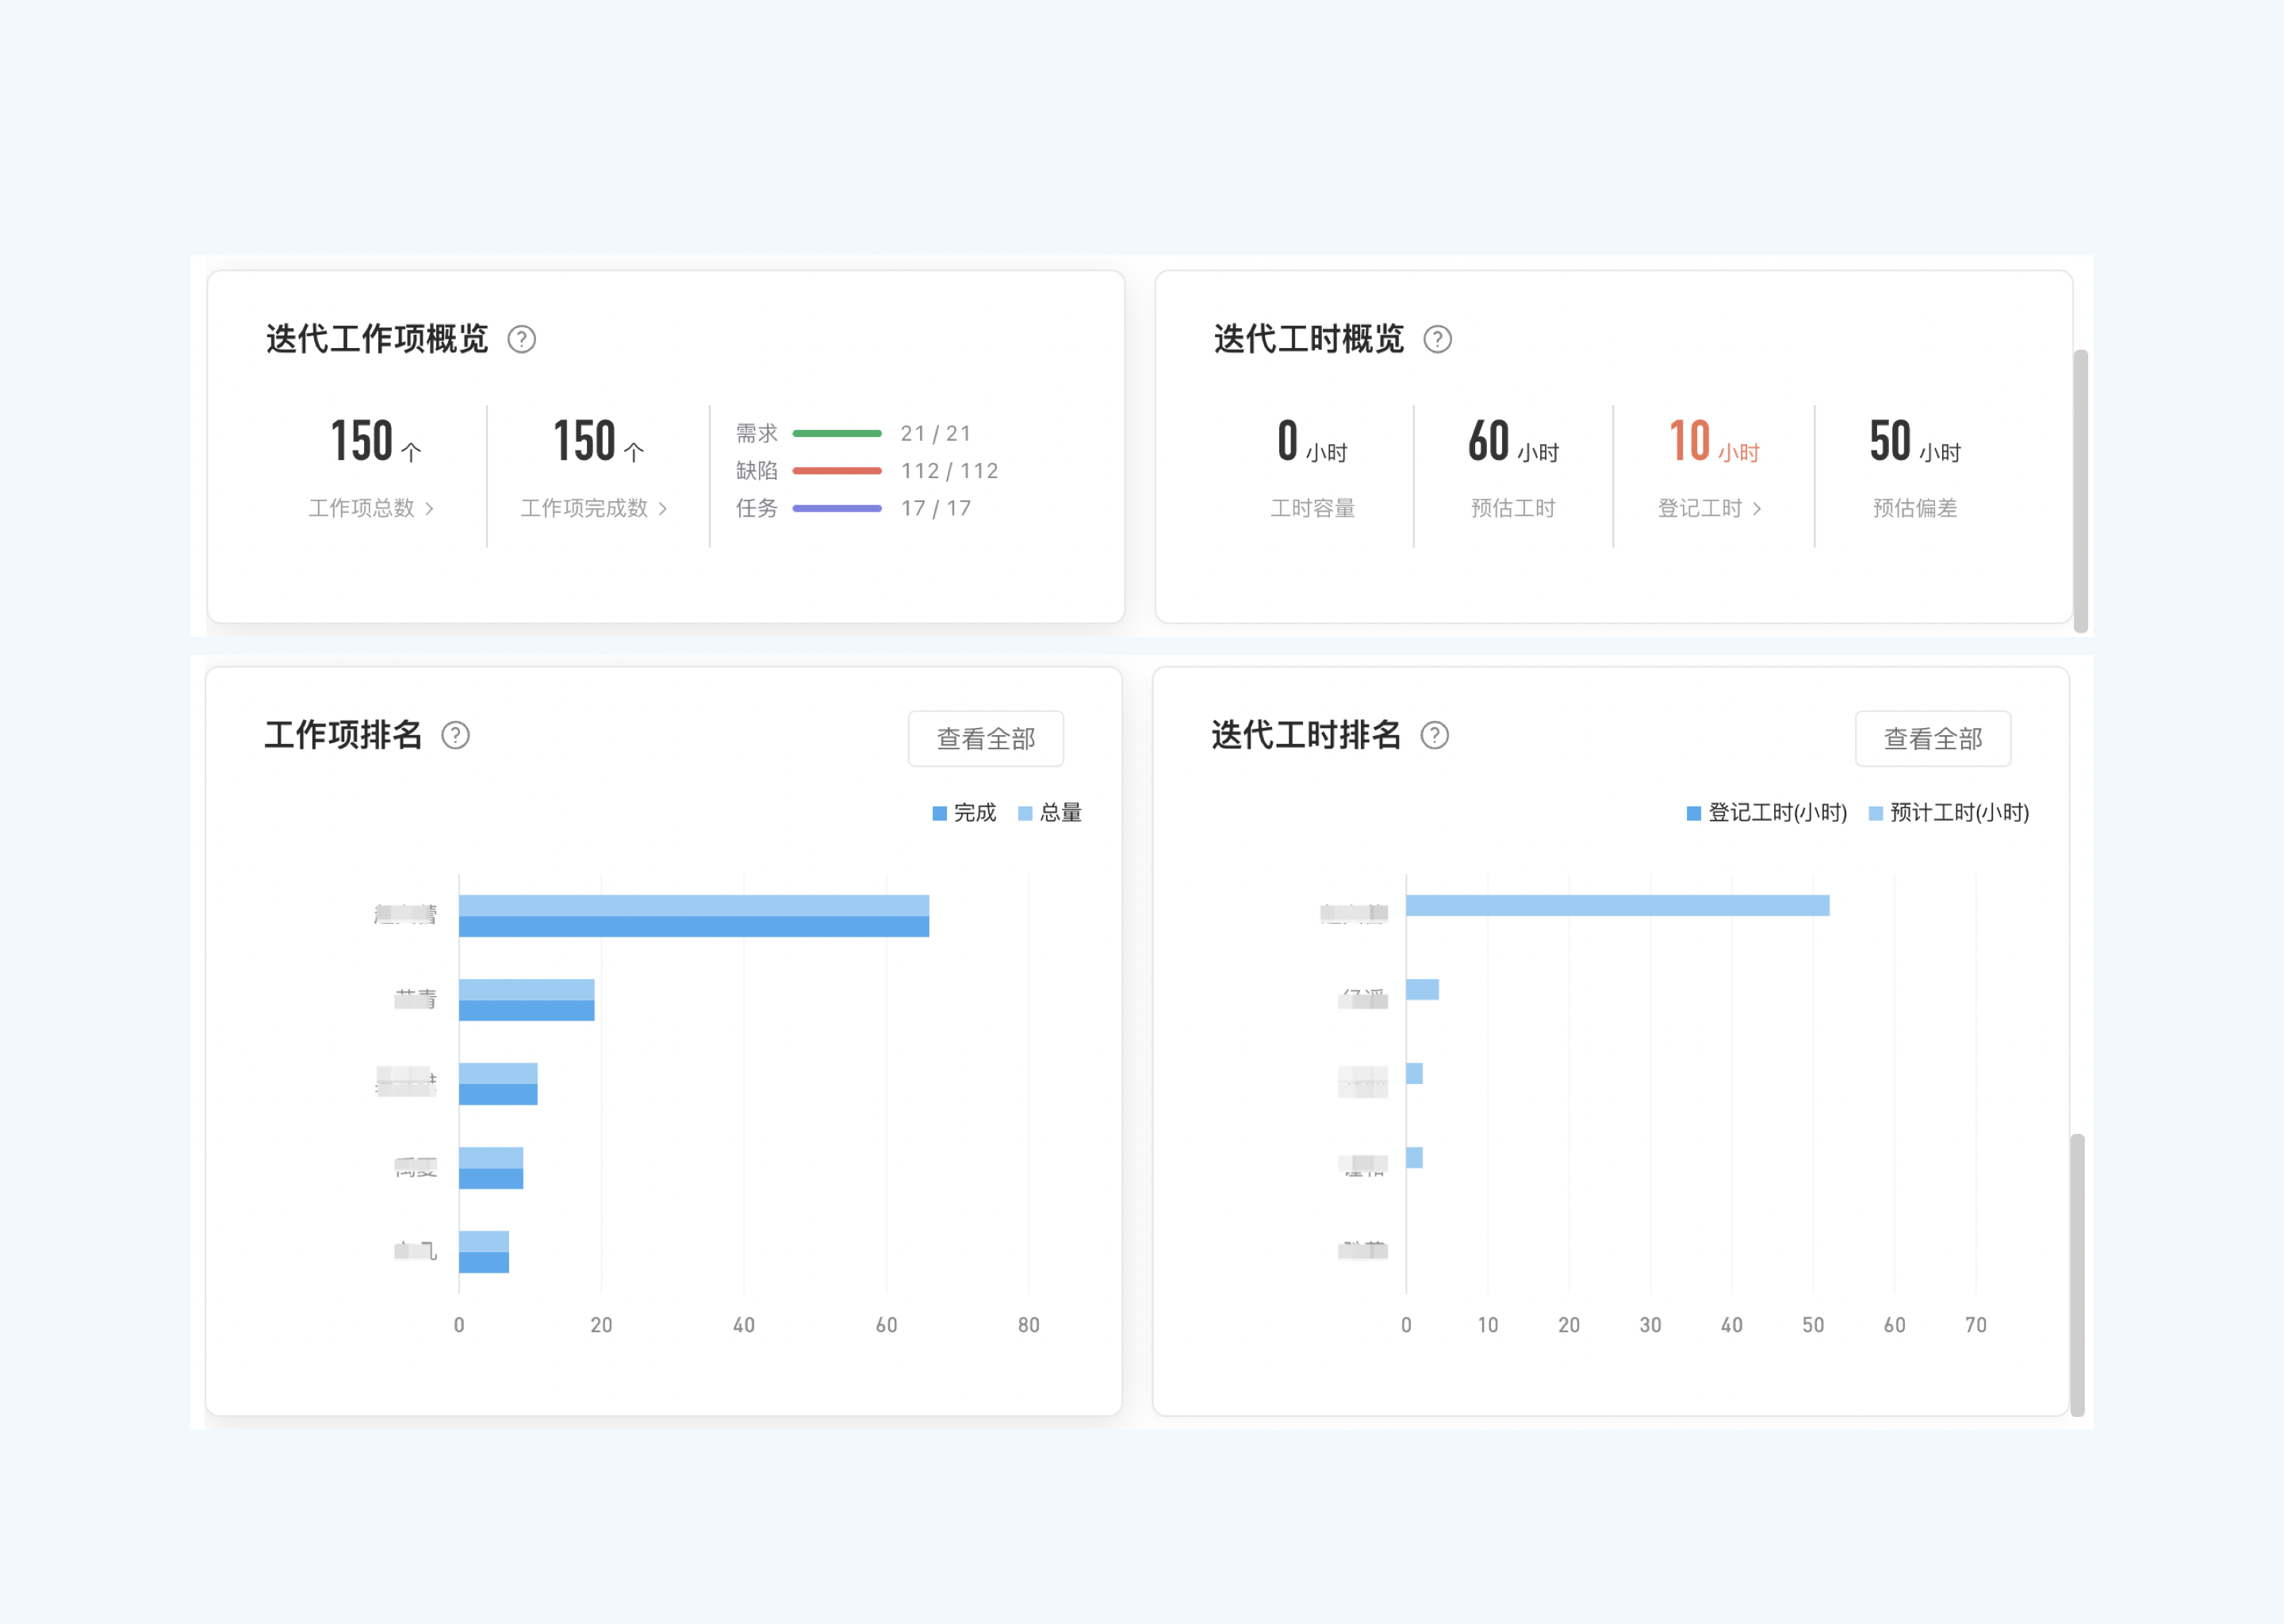Click the 任务 label
Viewport: 2284px width, 1624px height.
[756, 508]
